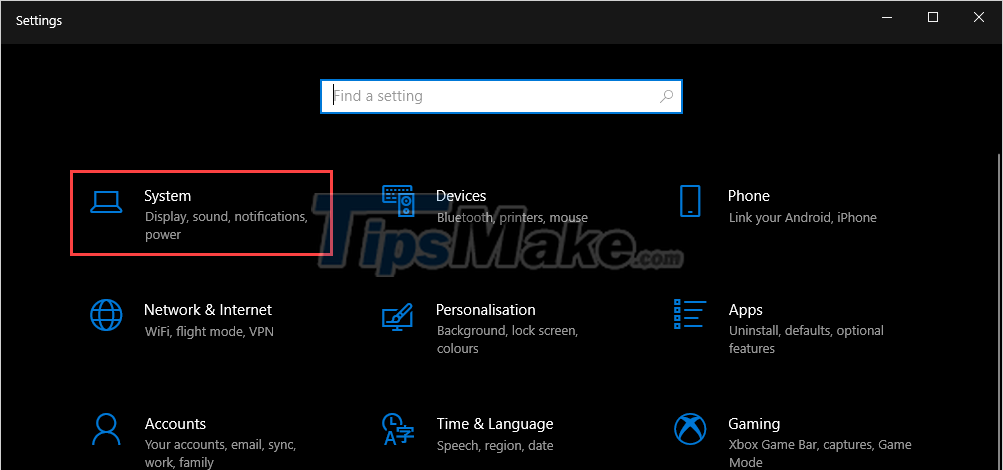Close the Settings window
The width and height of the screenshot is (1003, 470).
pyautogui.click(x=979, y=18)
